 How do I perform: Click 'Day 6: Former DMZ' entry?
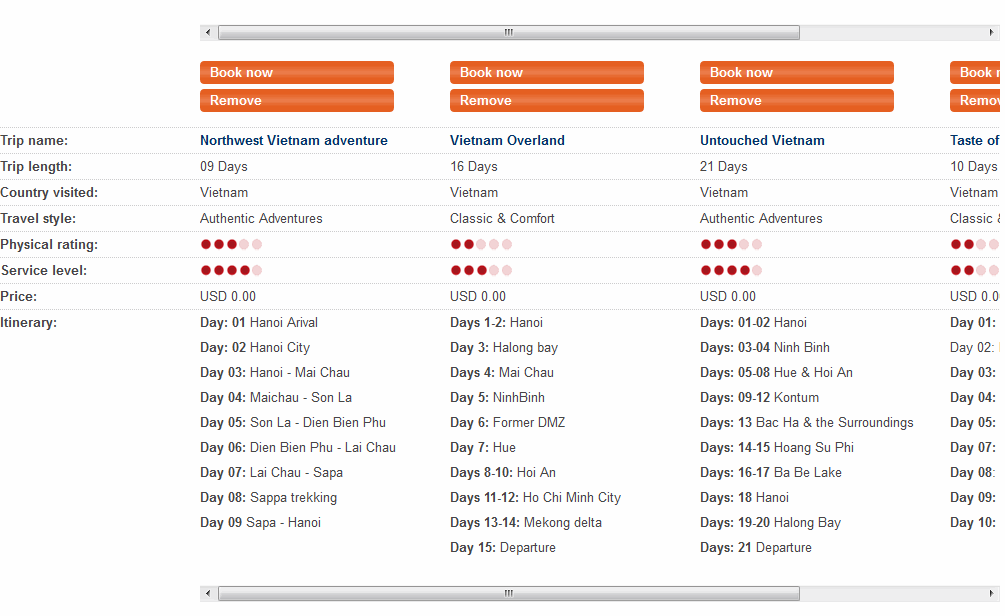point(508,422)
